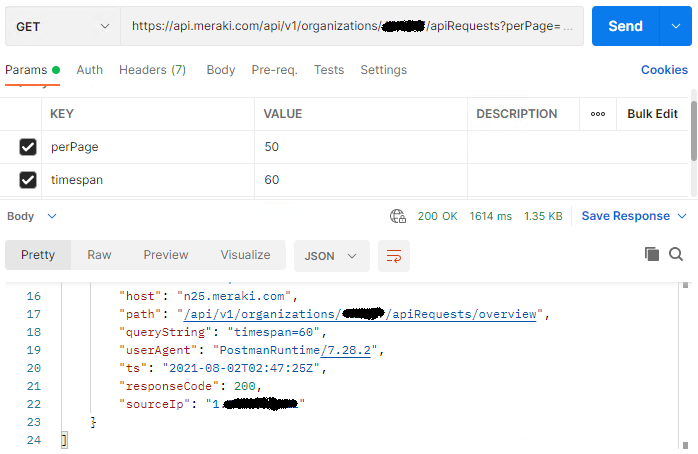698x454 pixels.
Task: Click Bulk Edit in params table
Action: click(x=652, y=114)
